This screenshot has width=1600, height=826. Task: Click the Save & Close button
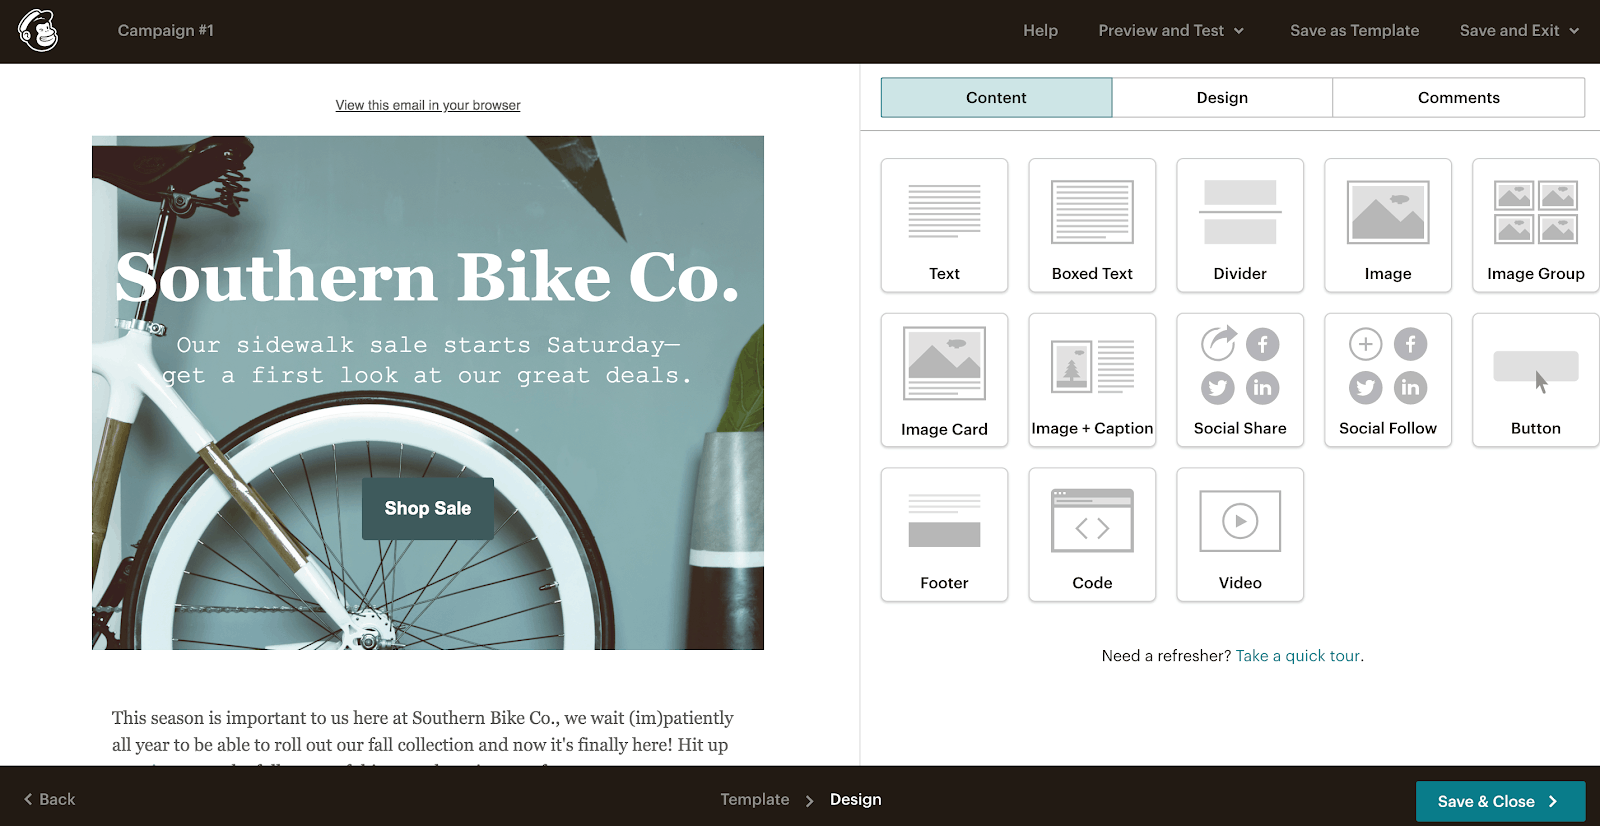[x=1500, y=801]
